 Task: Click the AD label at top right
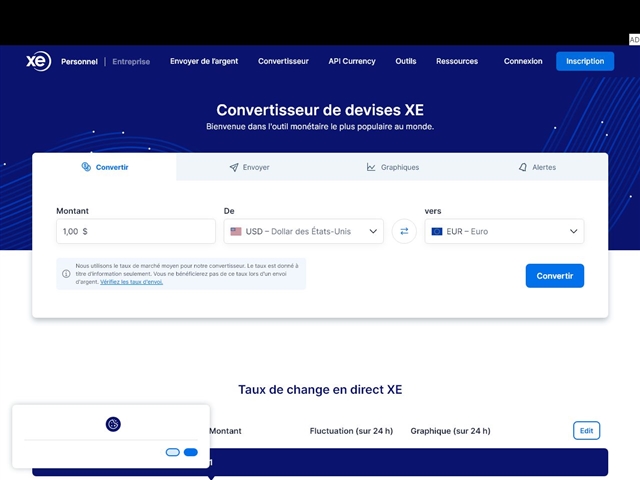coord(634,40)
